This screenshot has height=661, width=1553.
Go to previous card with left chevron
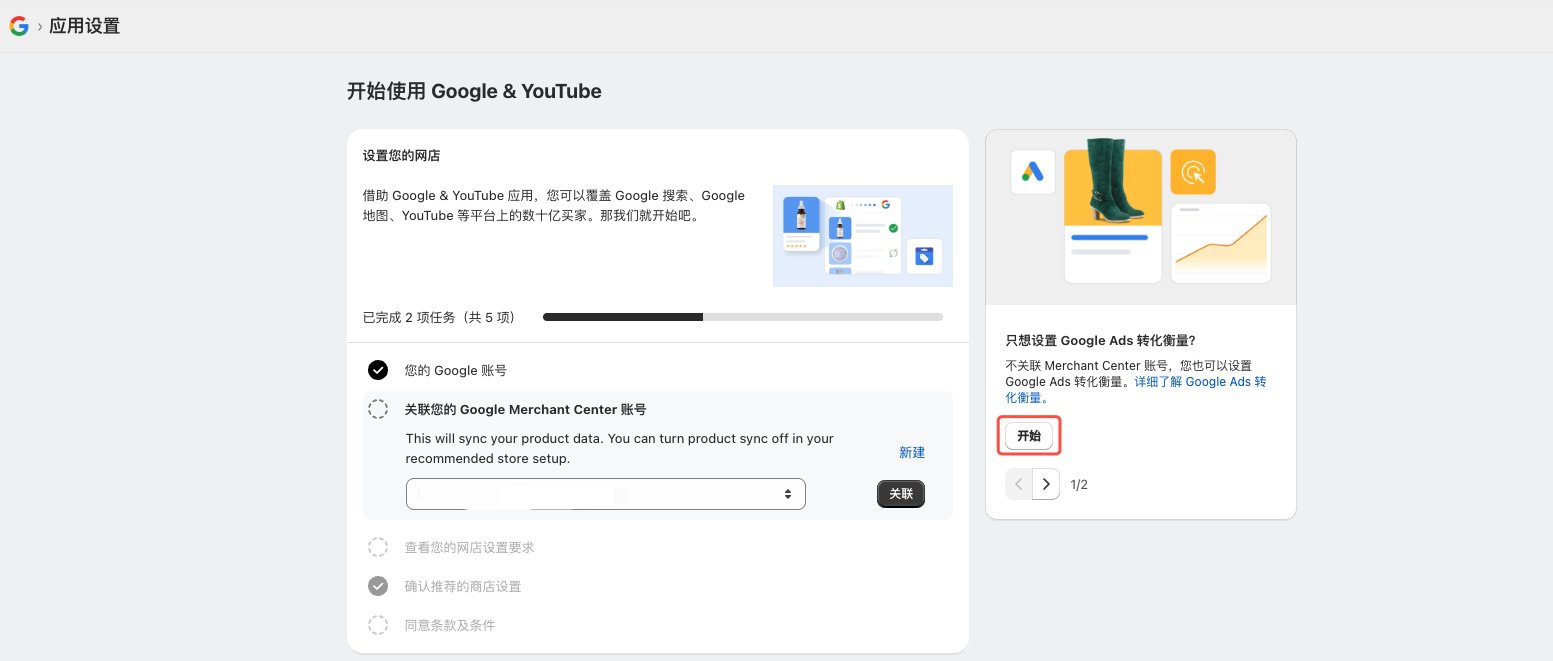coord(1019,484)
